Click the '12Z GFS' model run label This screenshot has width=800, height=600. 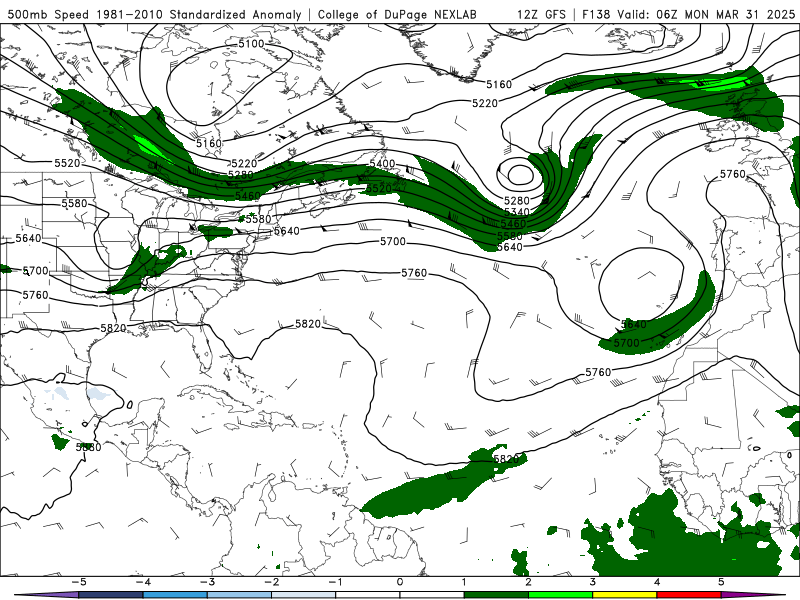pyautogui.click(x=541, y=14)
